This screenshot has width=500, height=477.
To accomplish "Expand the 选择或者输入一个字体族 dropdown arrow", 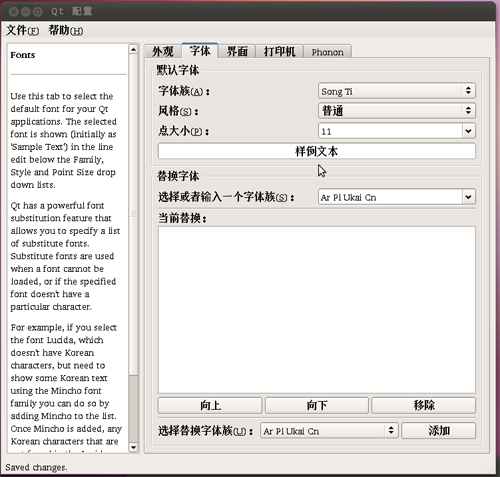I will [x=468, y=197].
